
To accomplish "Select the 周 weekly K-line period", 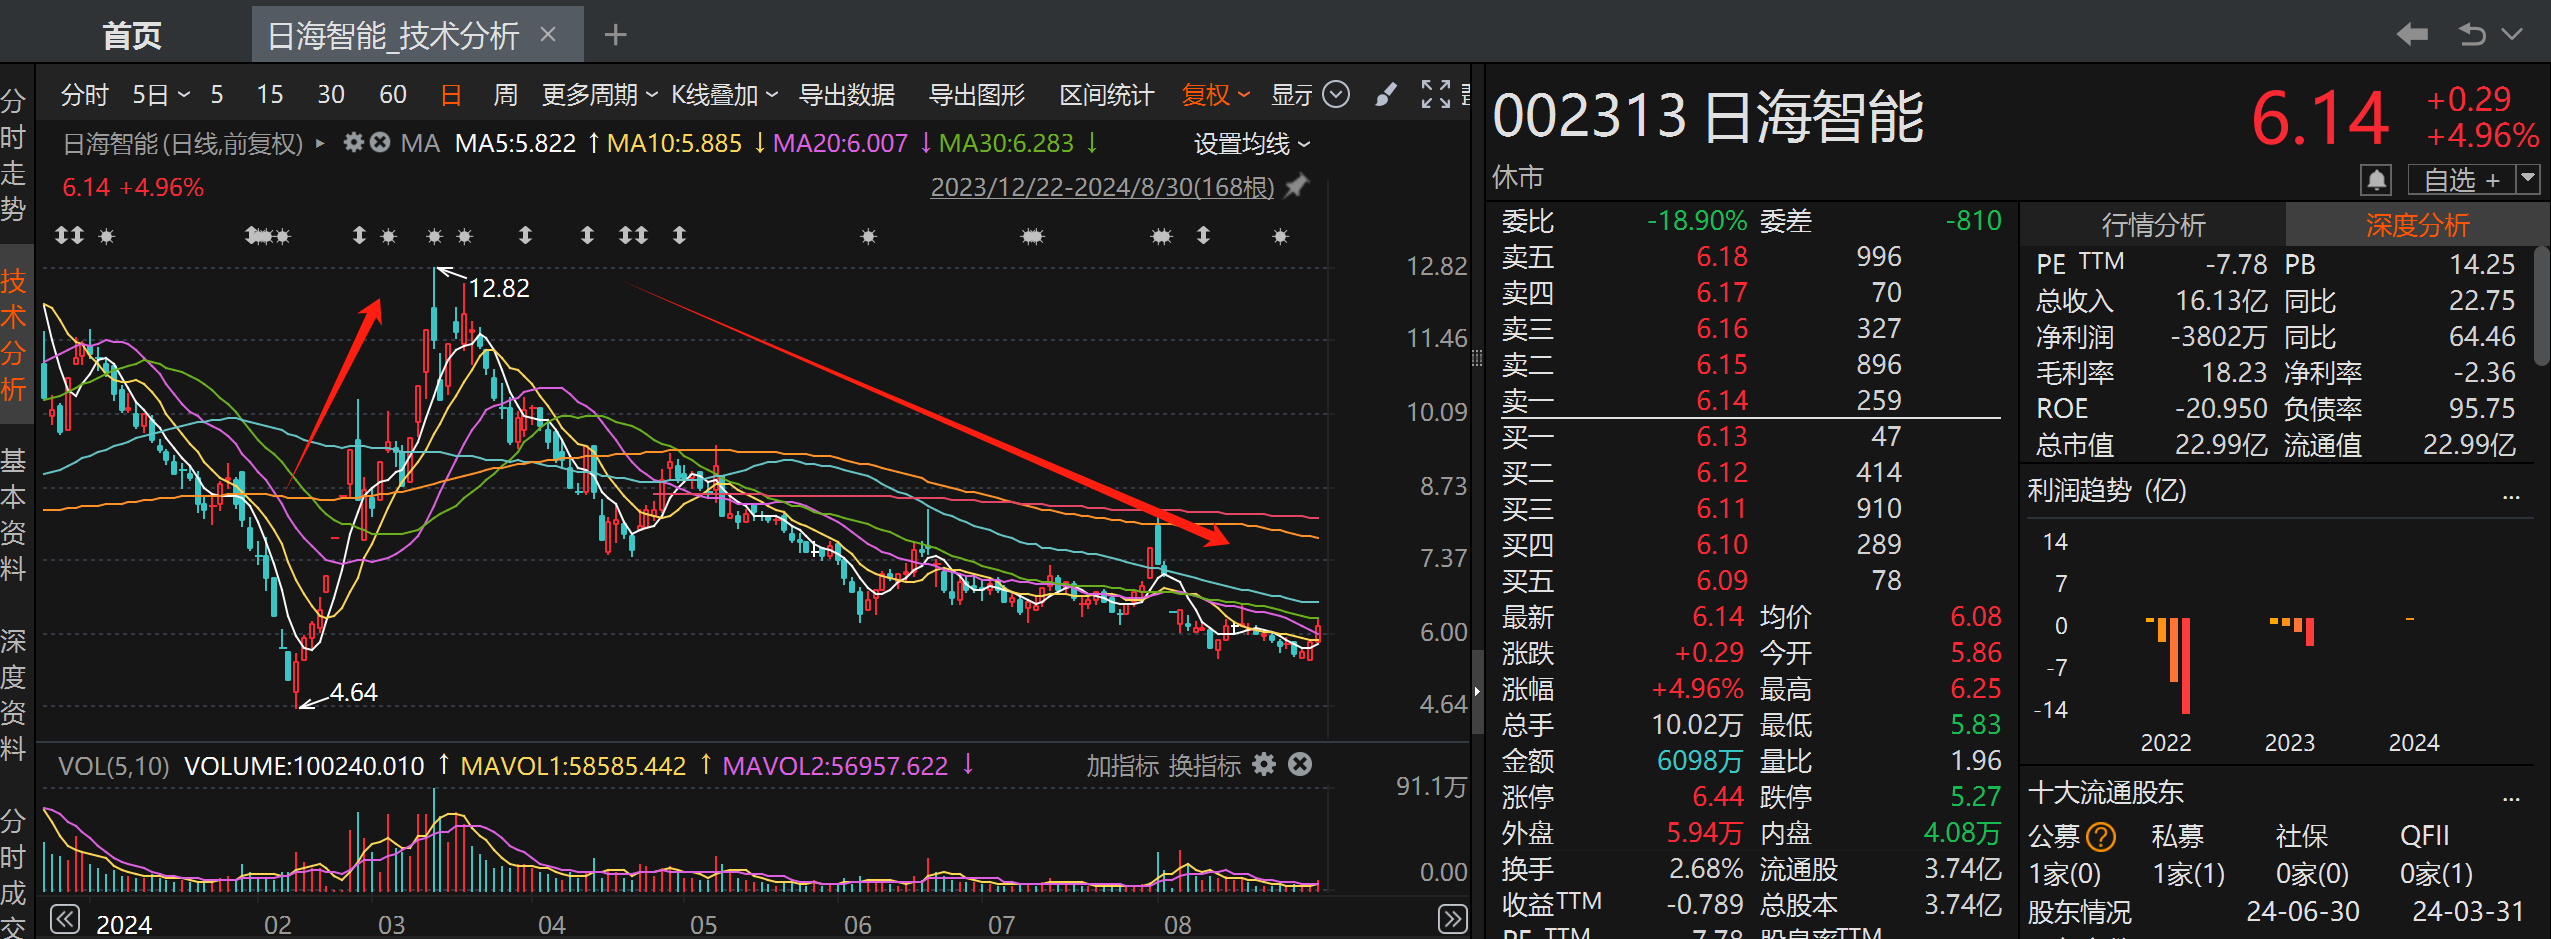I will coord(506,95).
